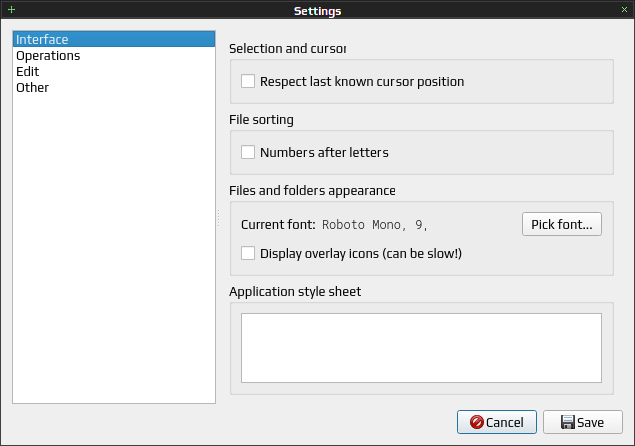The image size is (635, 446).
Task: Click the Settings window title bar
Action: (317, 10)
